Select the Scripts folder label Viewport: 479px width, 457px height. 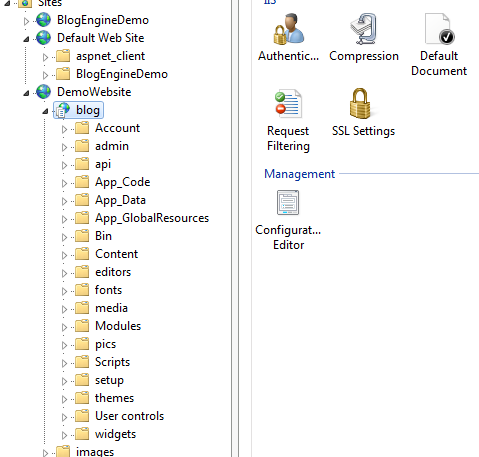[x=112, y=362]
